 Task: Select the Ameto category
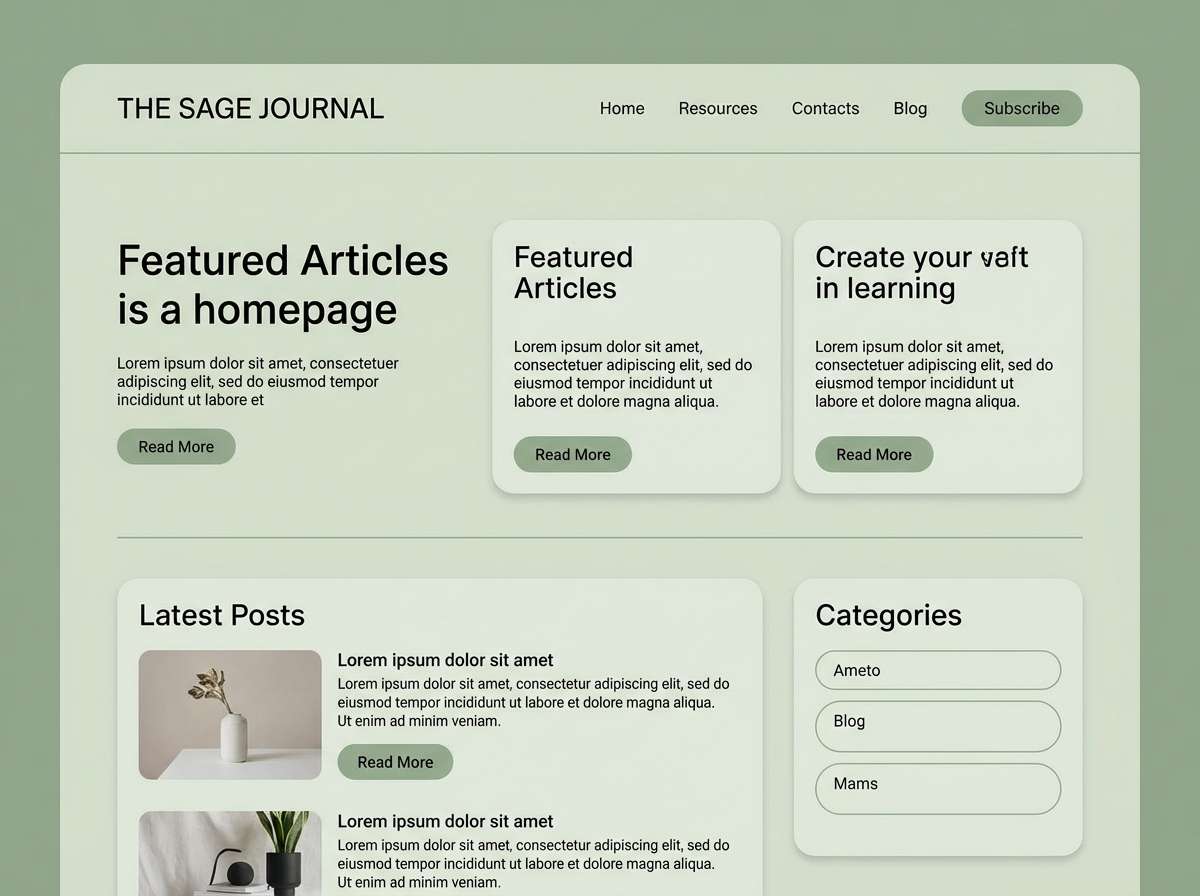pyautogui.click(x=937, y=670)
